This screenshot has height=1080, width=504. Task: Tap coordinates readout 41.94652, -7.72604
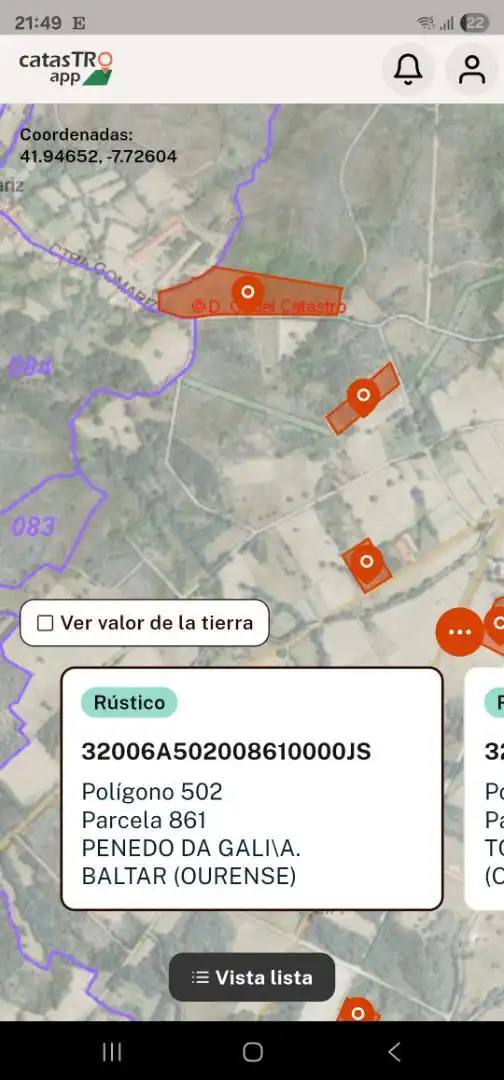(x=98, y=156)
